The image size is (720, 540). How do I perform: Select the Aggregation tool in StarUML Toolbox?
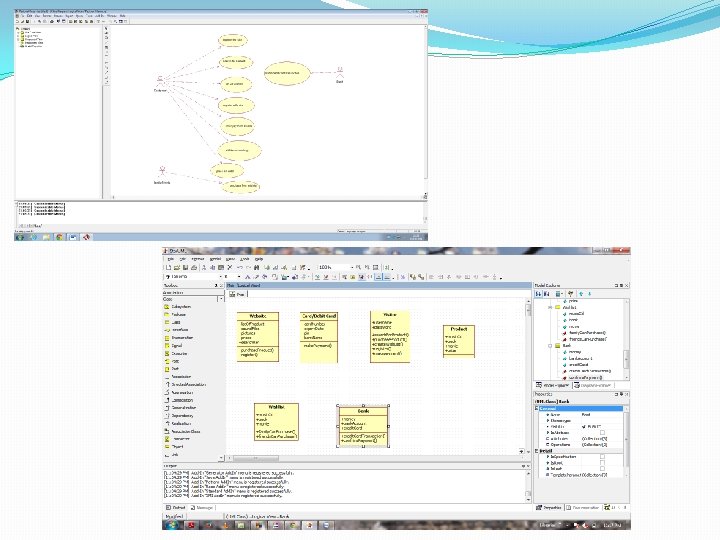(x=179, y=393)
